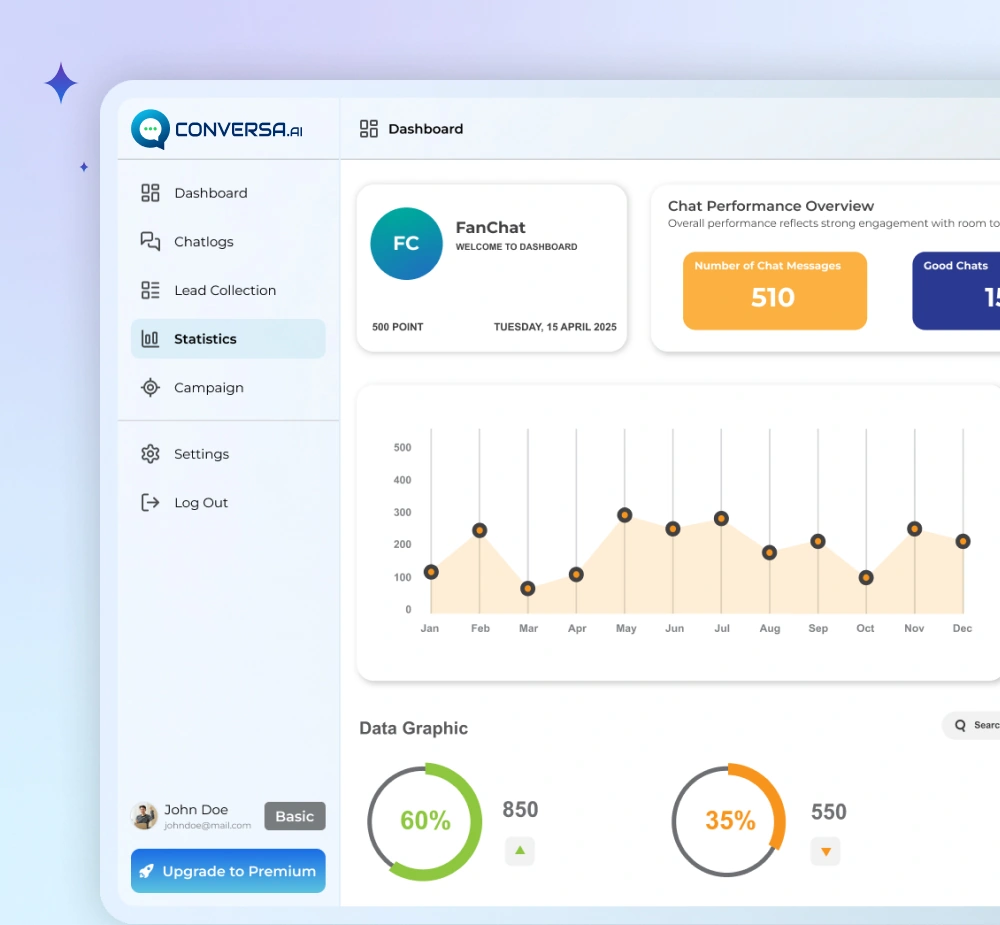The height and width of the screenshot is (925, 1000).
Task: Click the Lead Collection list icon
Action: pos(150,290)
